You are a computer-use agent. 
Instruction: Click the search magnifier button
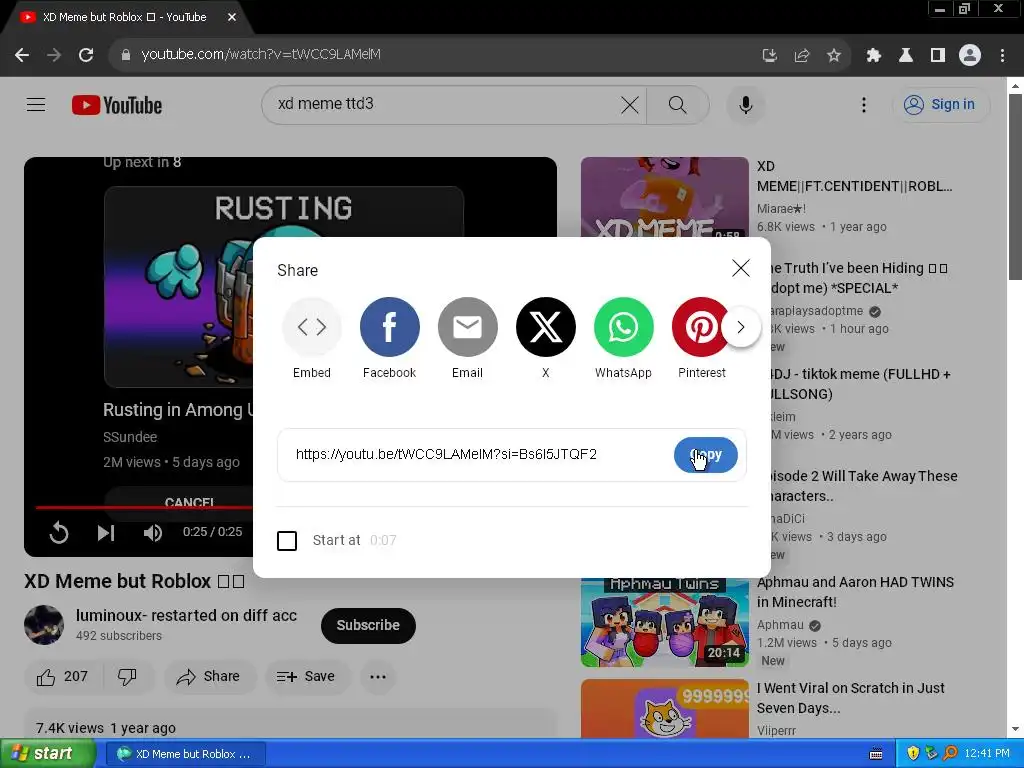[677, 104]
